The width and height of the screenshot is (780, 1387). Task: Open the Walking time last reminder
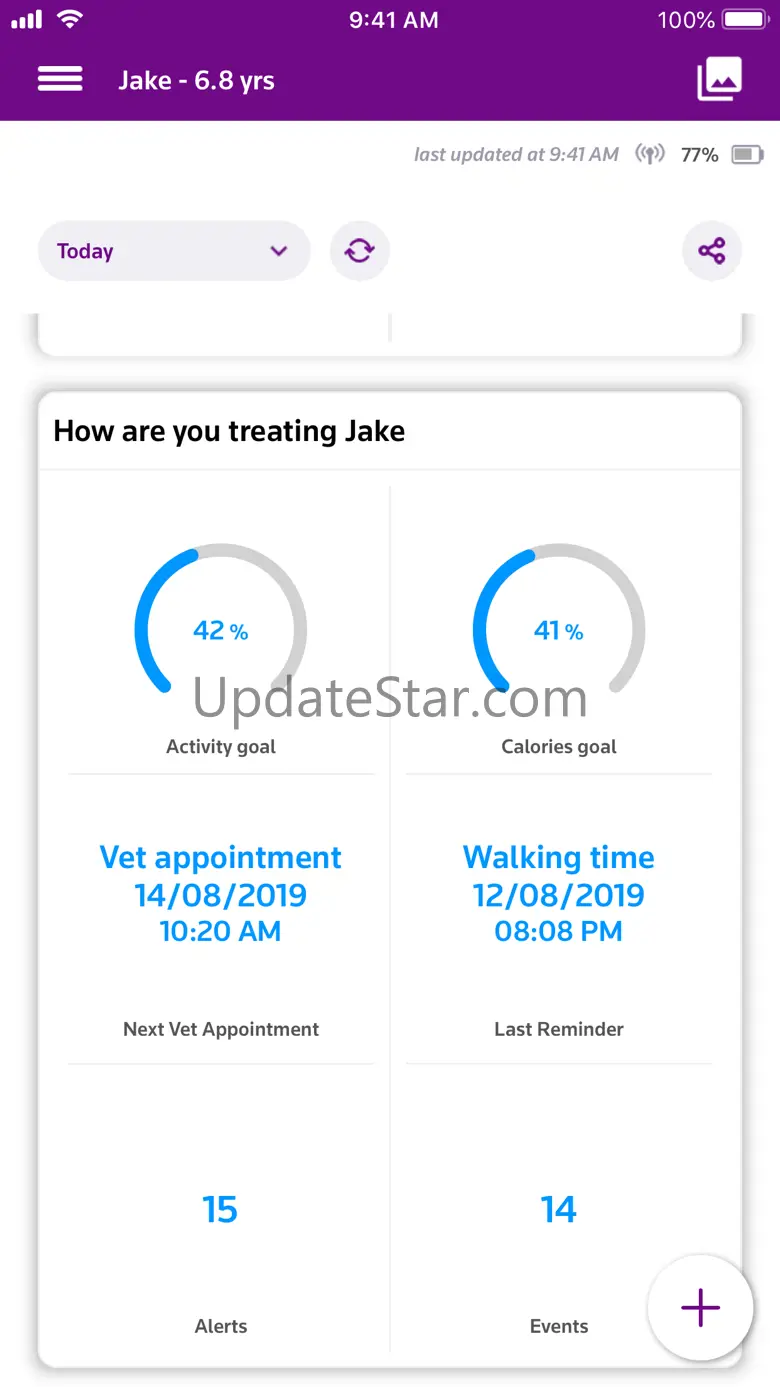(x=558, y=893)
